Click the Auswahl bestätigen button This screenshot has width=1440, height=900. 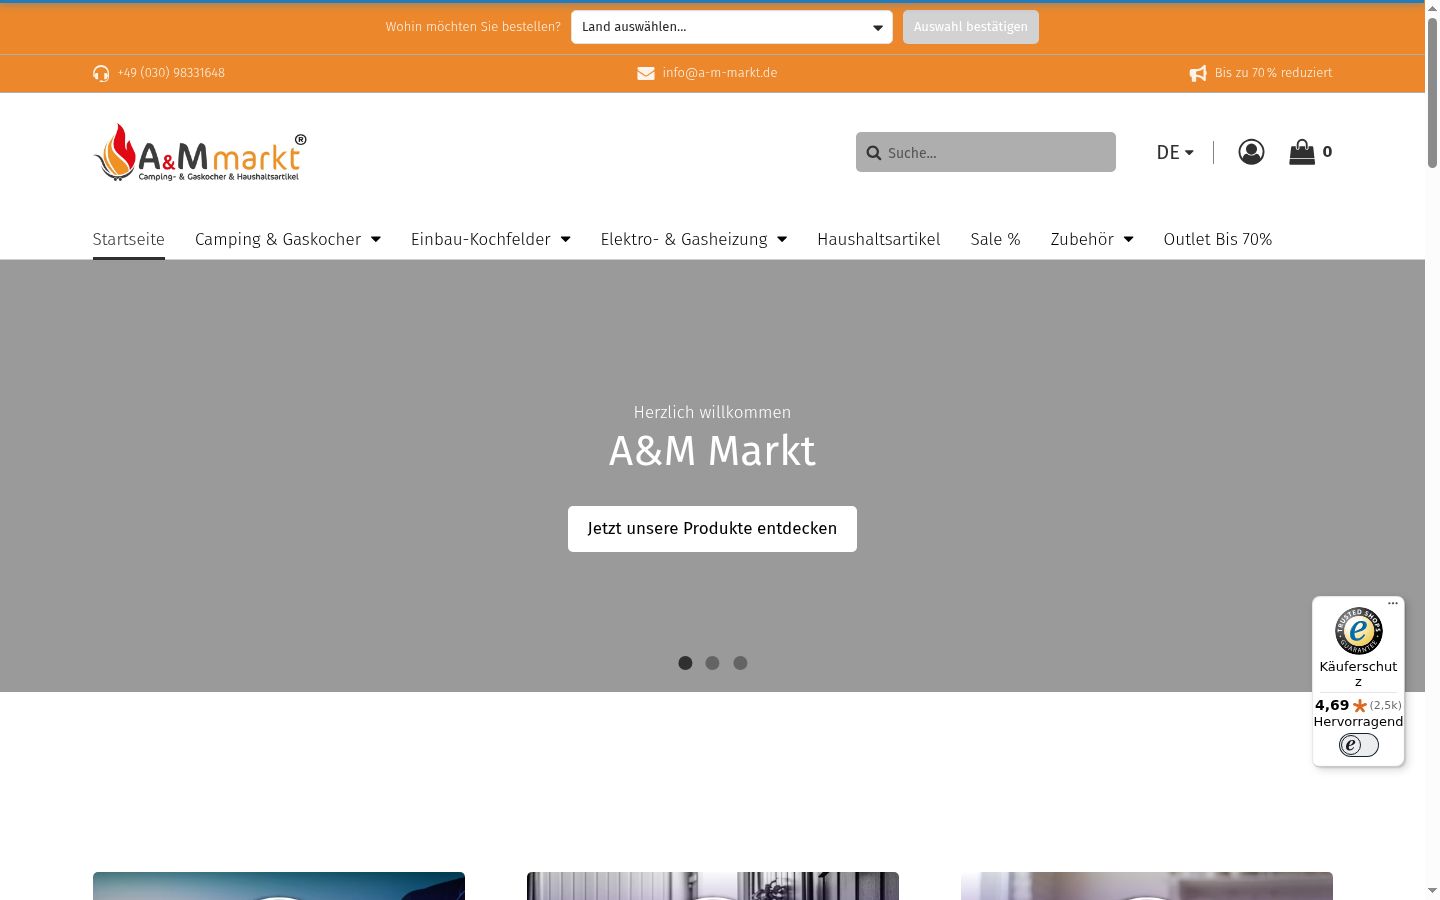coord(971,27)
